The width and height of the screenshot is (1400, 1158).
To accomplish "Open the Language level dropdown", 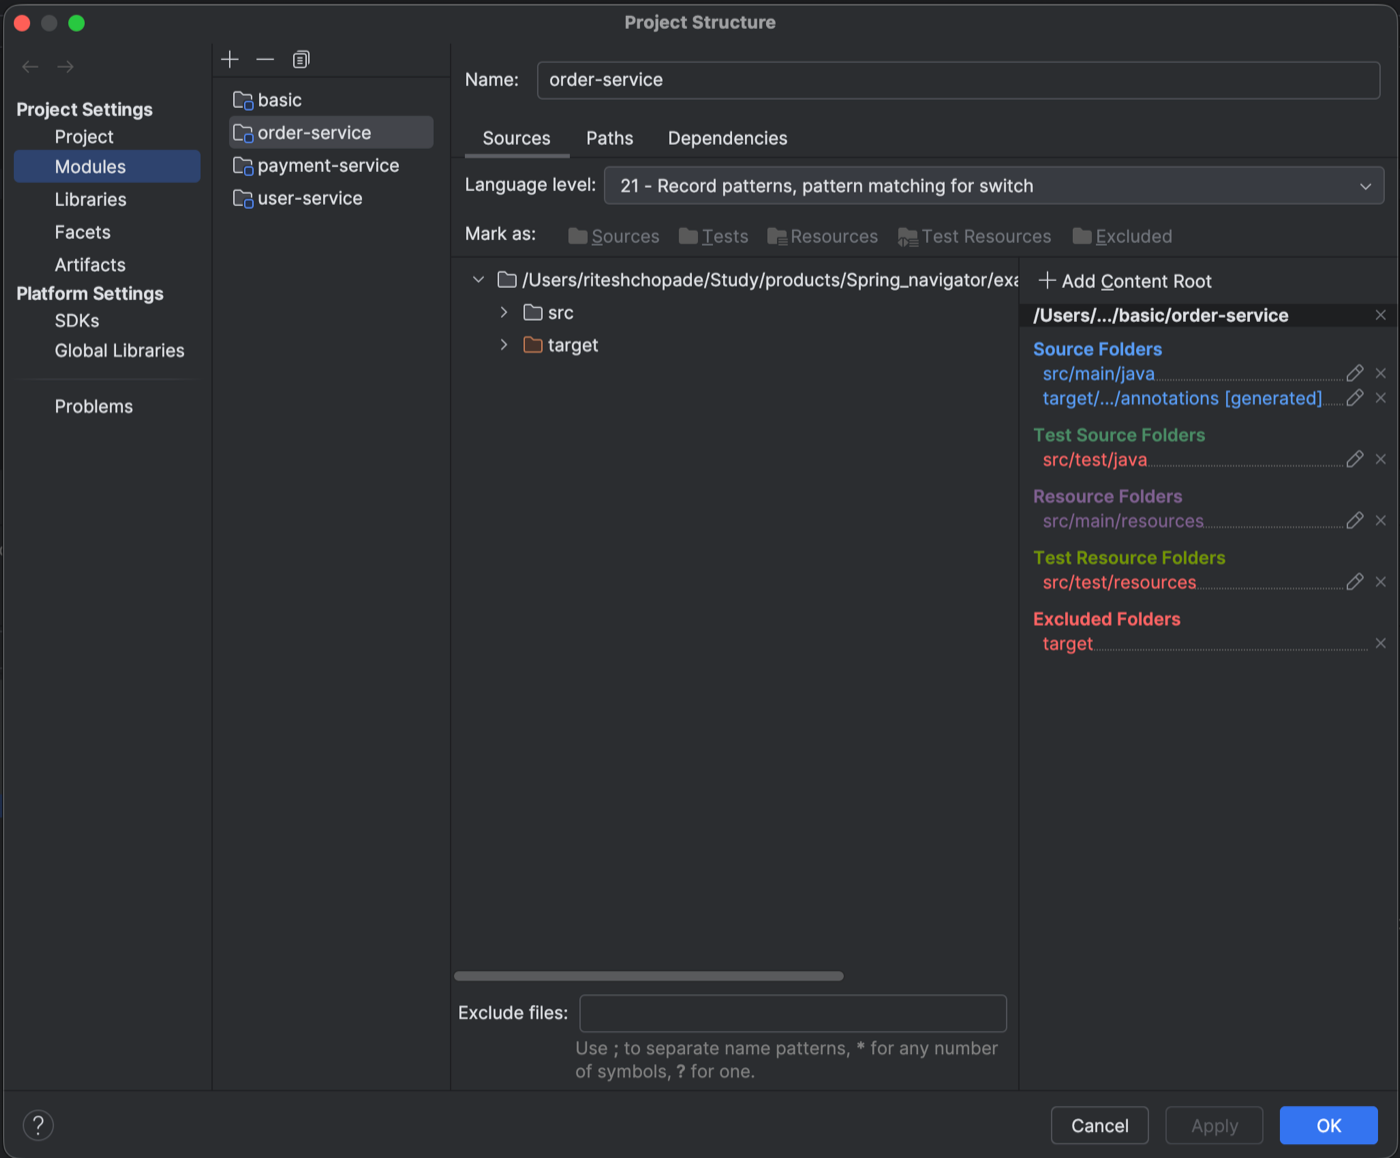I will tap(994, 186).
